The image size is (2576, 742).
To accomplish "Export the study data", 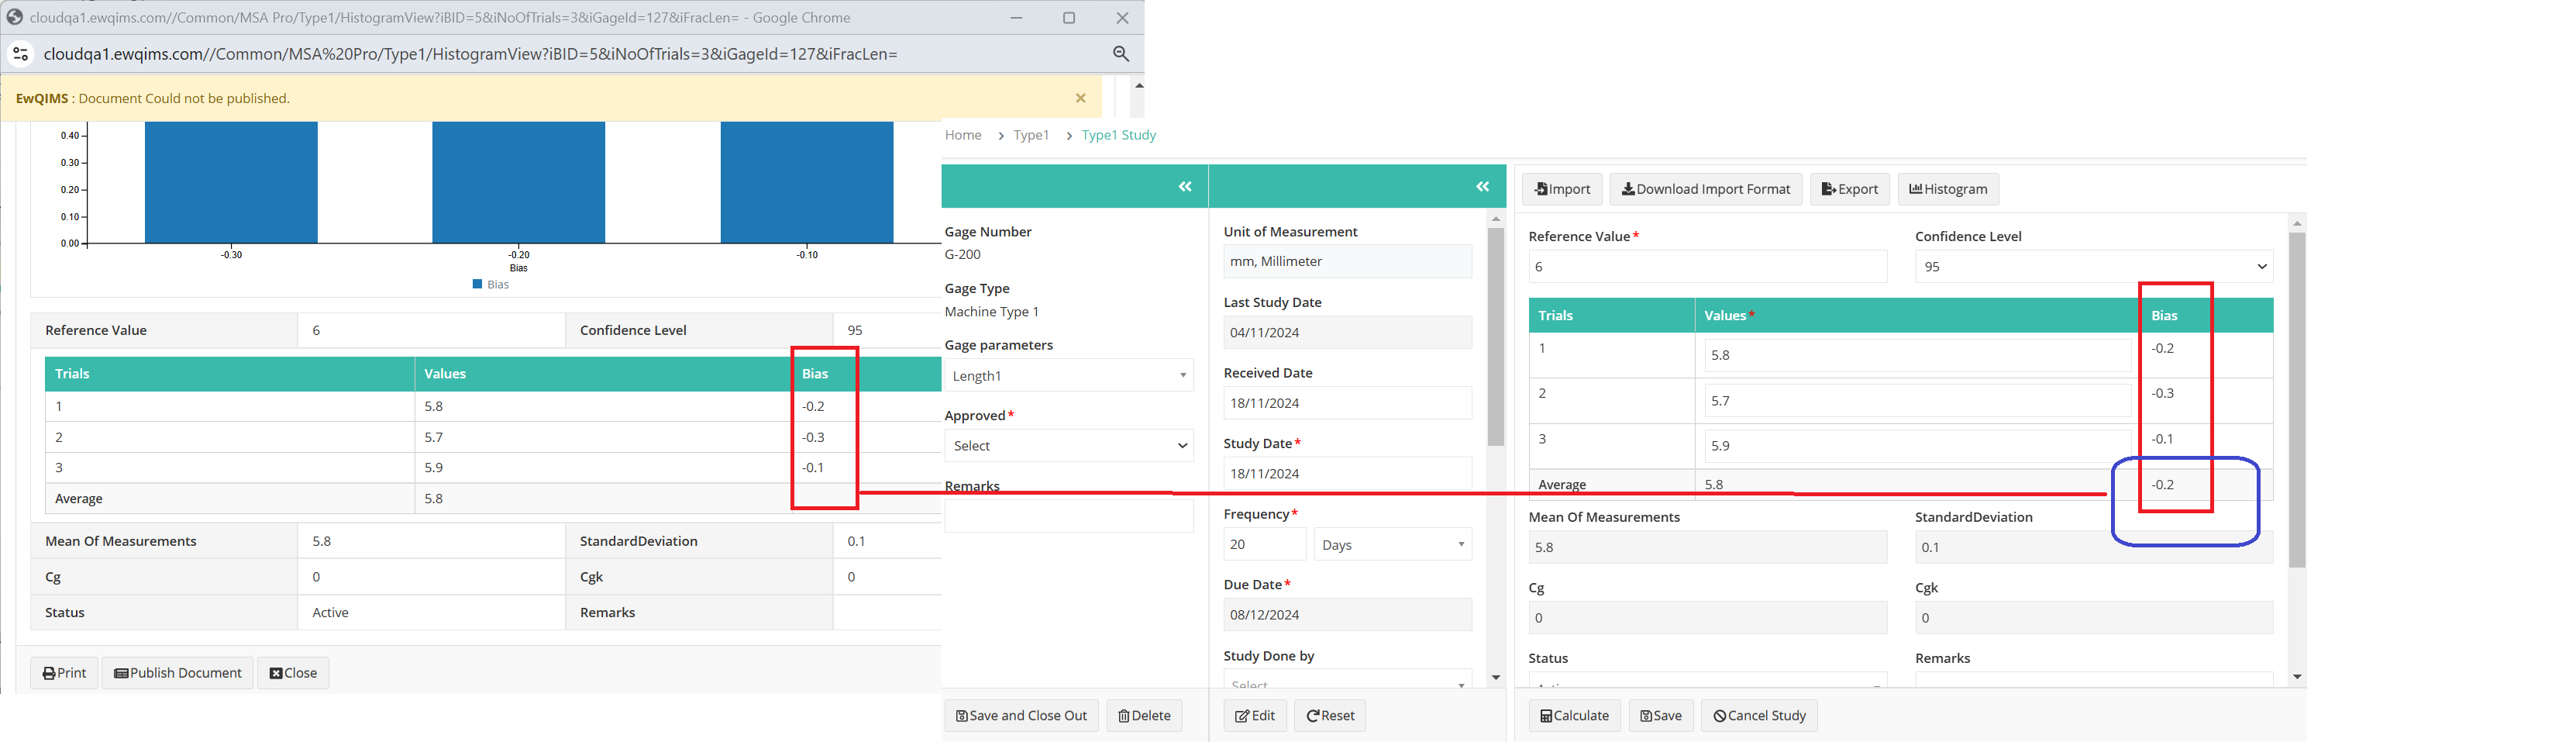I will tap(1850, 189).
